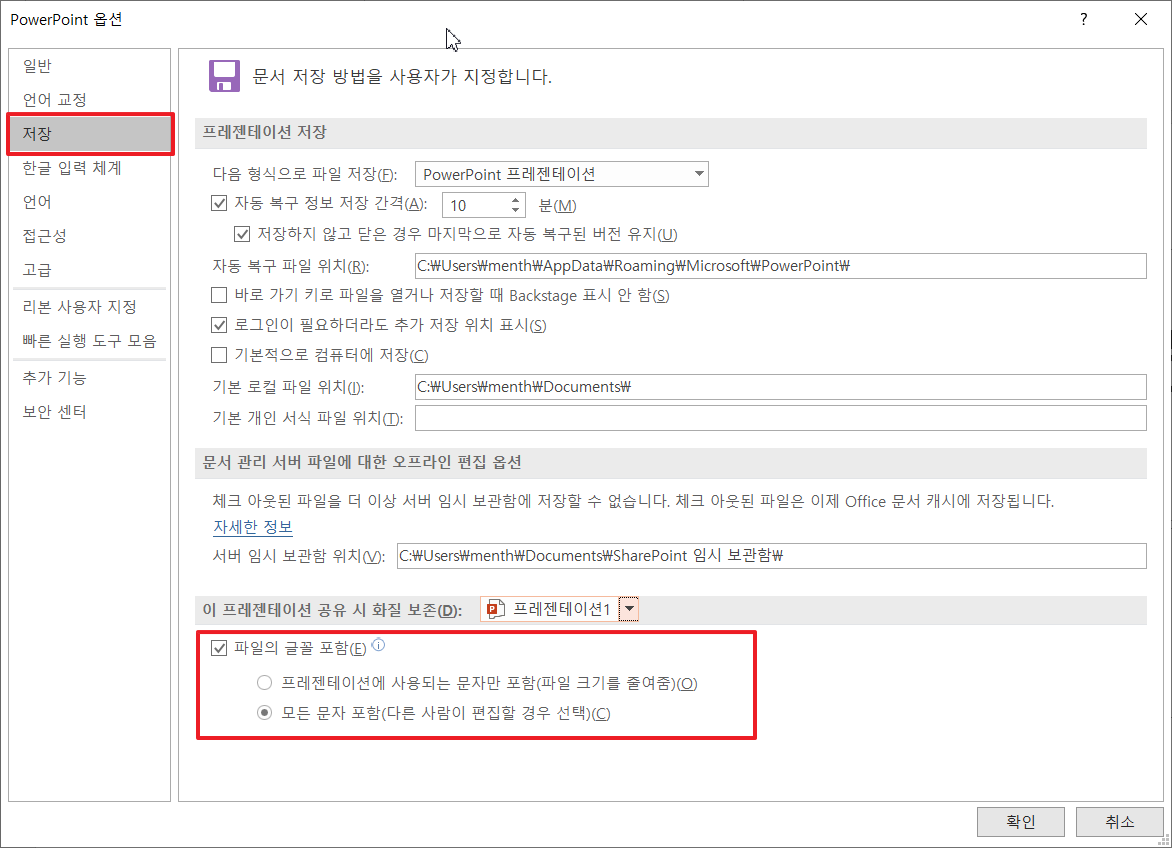
Task: Click 이 프레젠테이션 공유 시 화질 보존 label
Action: [x=332, y=610]
